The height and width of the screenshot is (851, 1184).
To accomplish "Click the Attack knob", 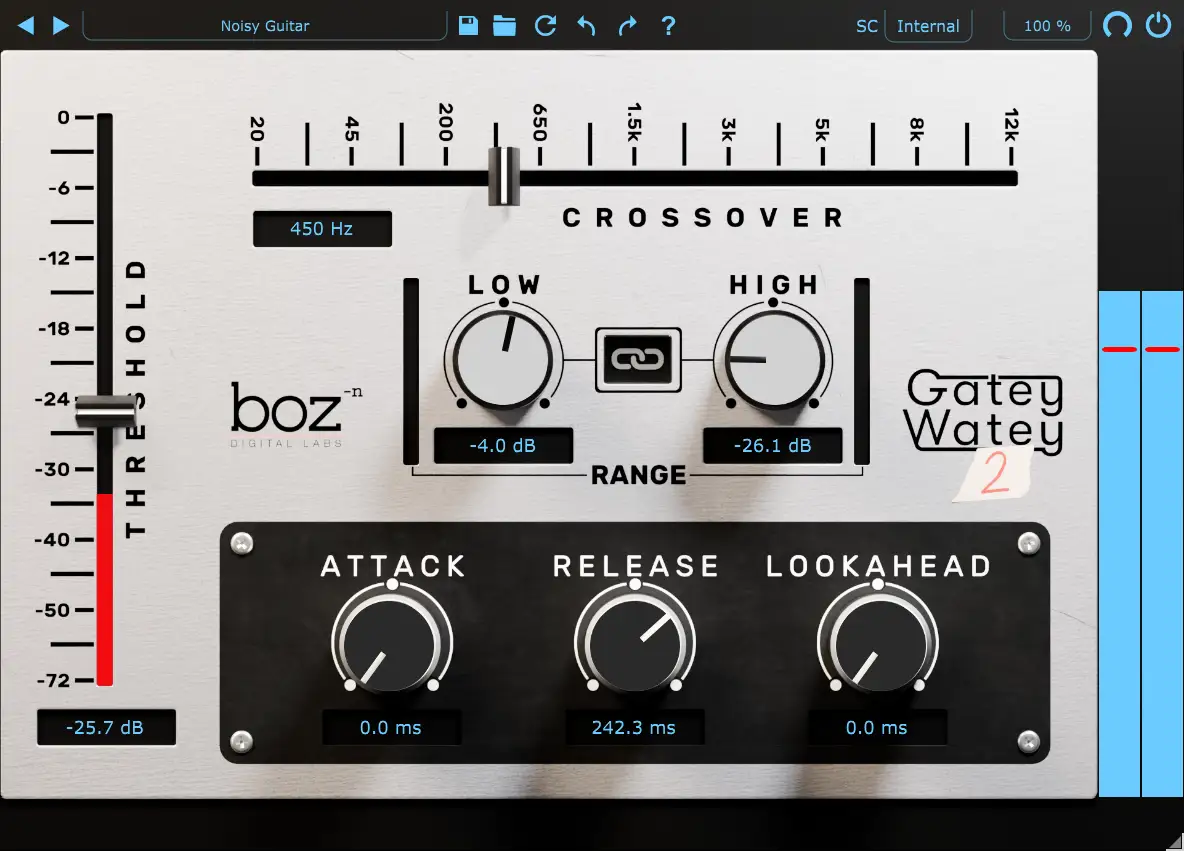I will 391,643.
